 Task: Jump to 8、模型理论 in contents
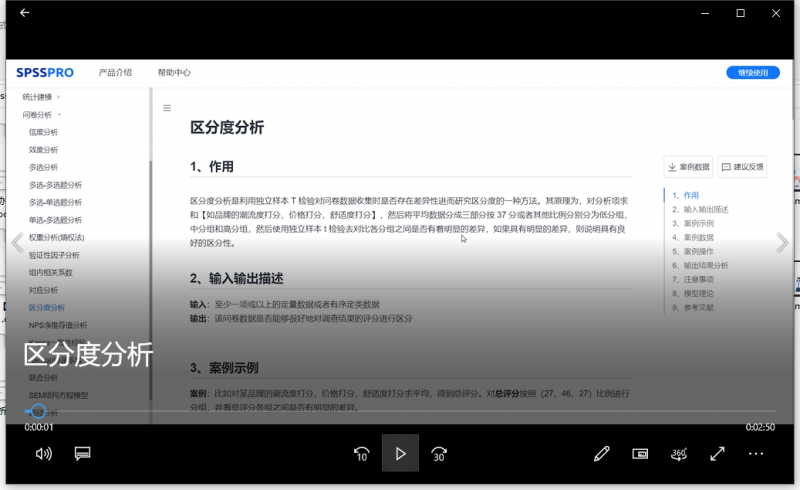click(693, 293)
